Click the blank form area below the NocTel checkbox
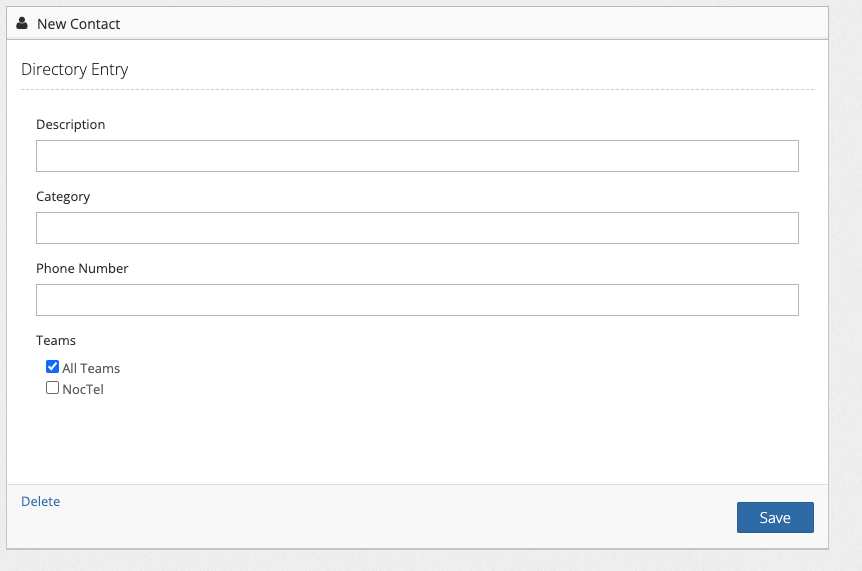Screen dimensions: 862x571 coord(417,440)
